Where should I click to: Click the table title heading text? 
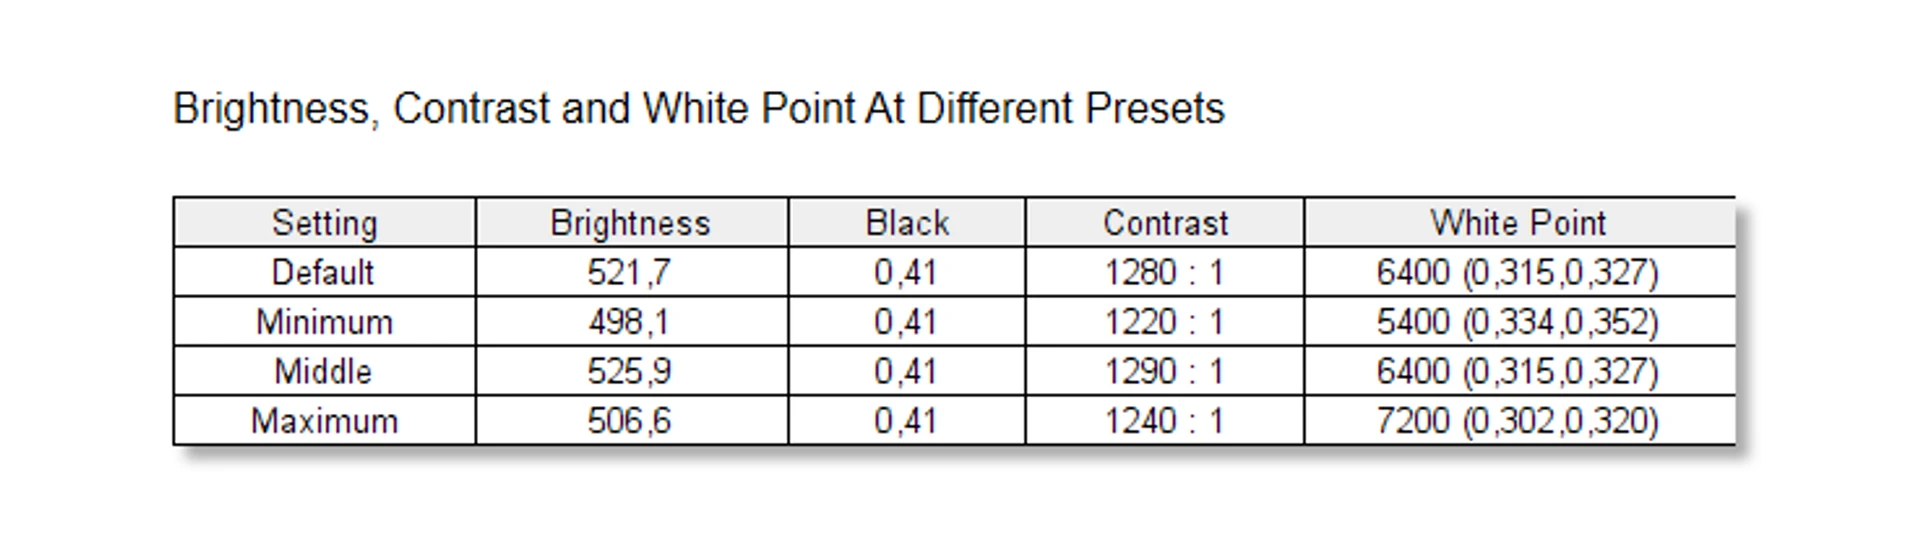[x=699, y=108]
